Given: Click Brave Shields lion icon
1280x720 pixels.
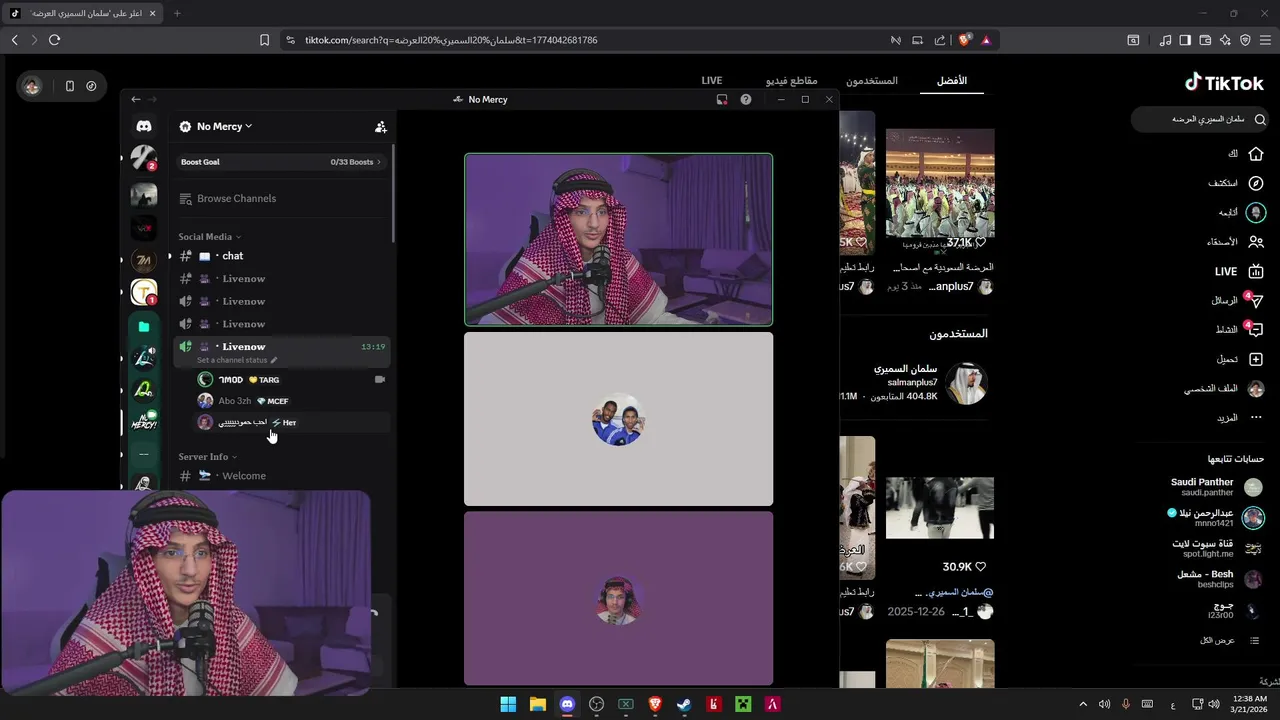Looking at the screenshot, I should coord(964,40).
